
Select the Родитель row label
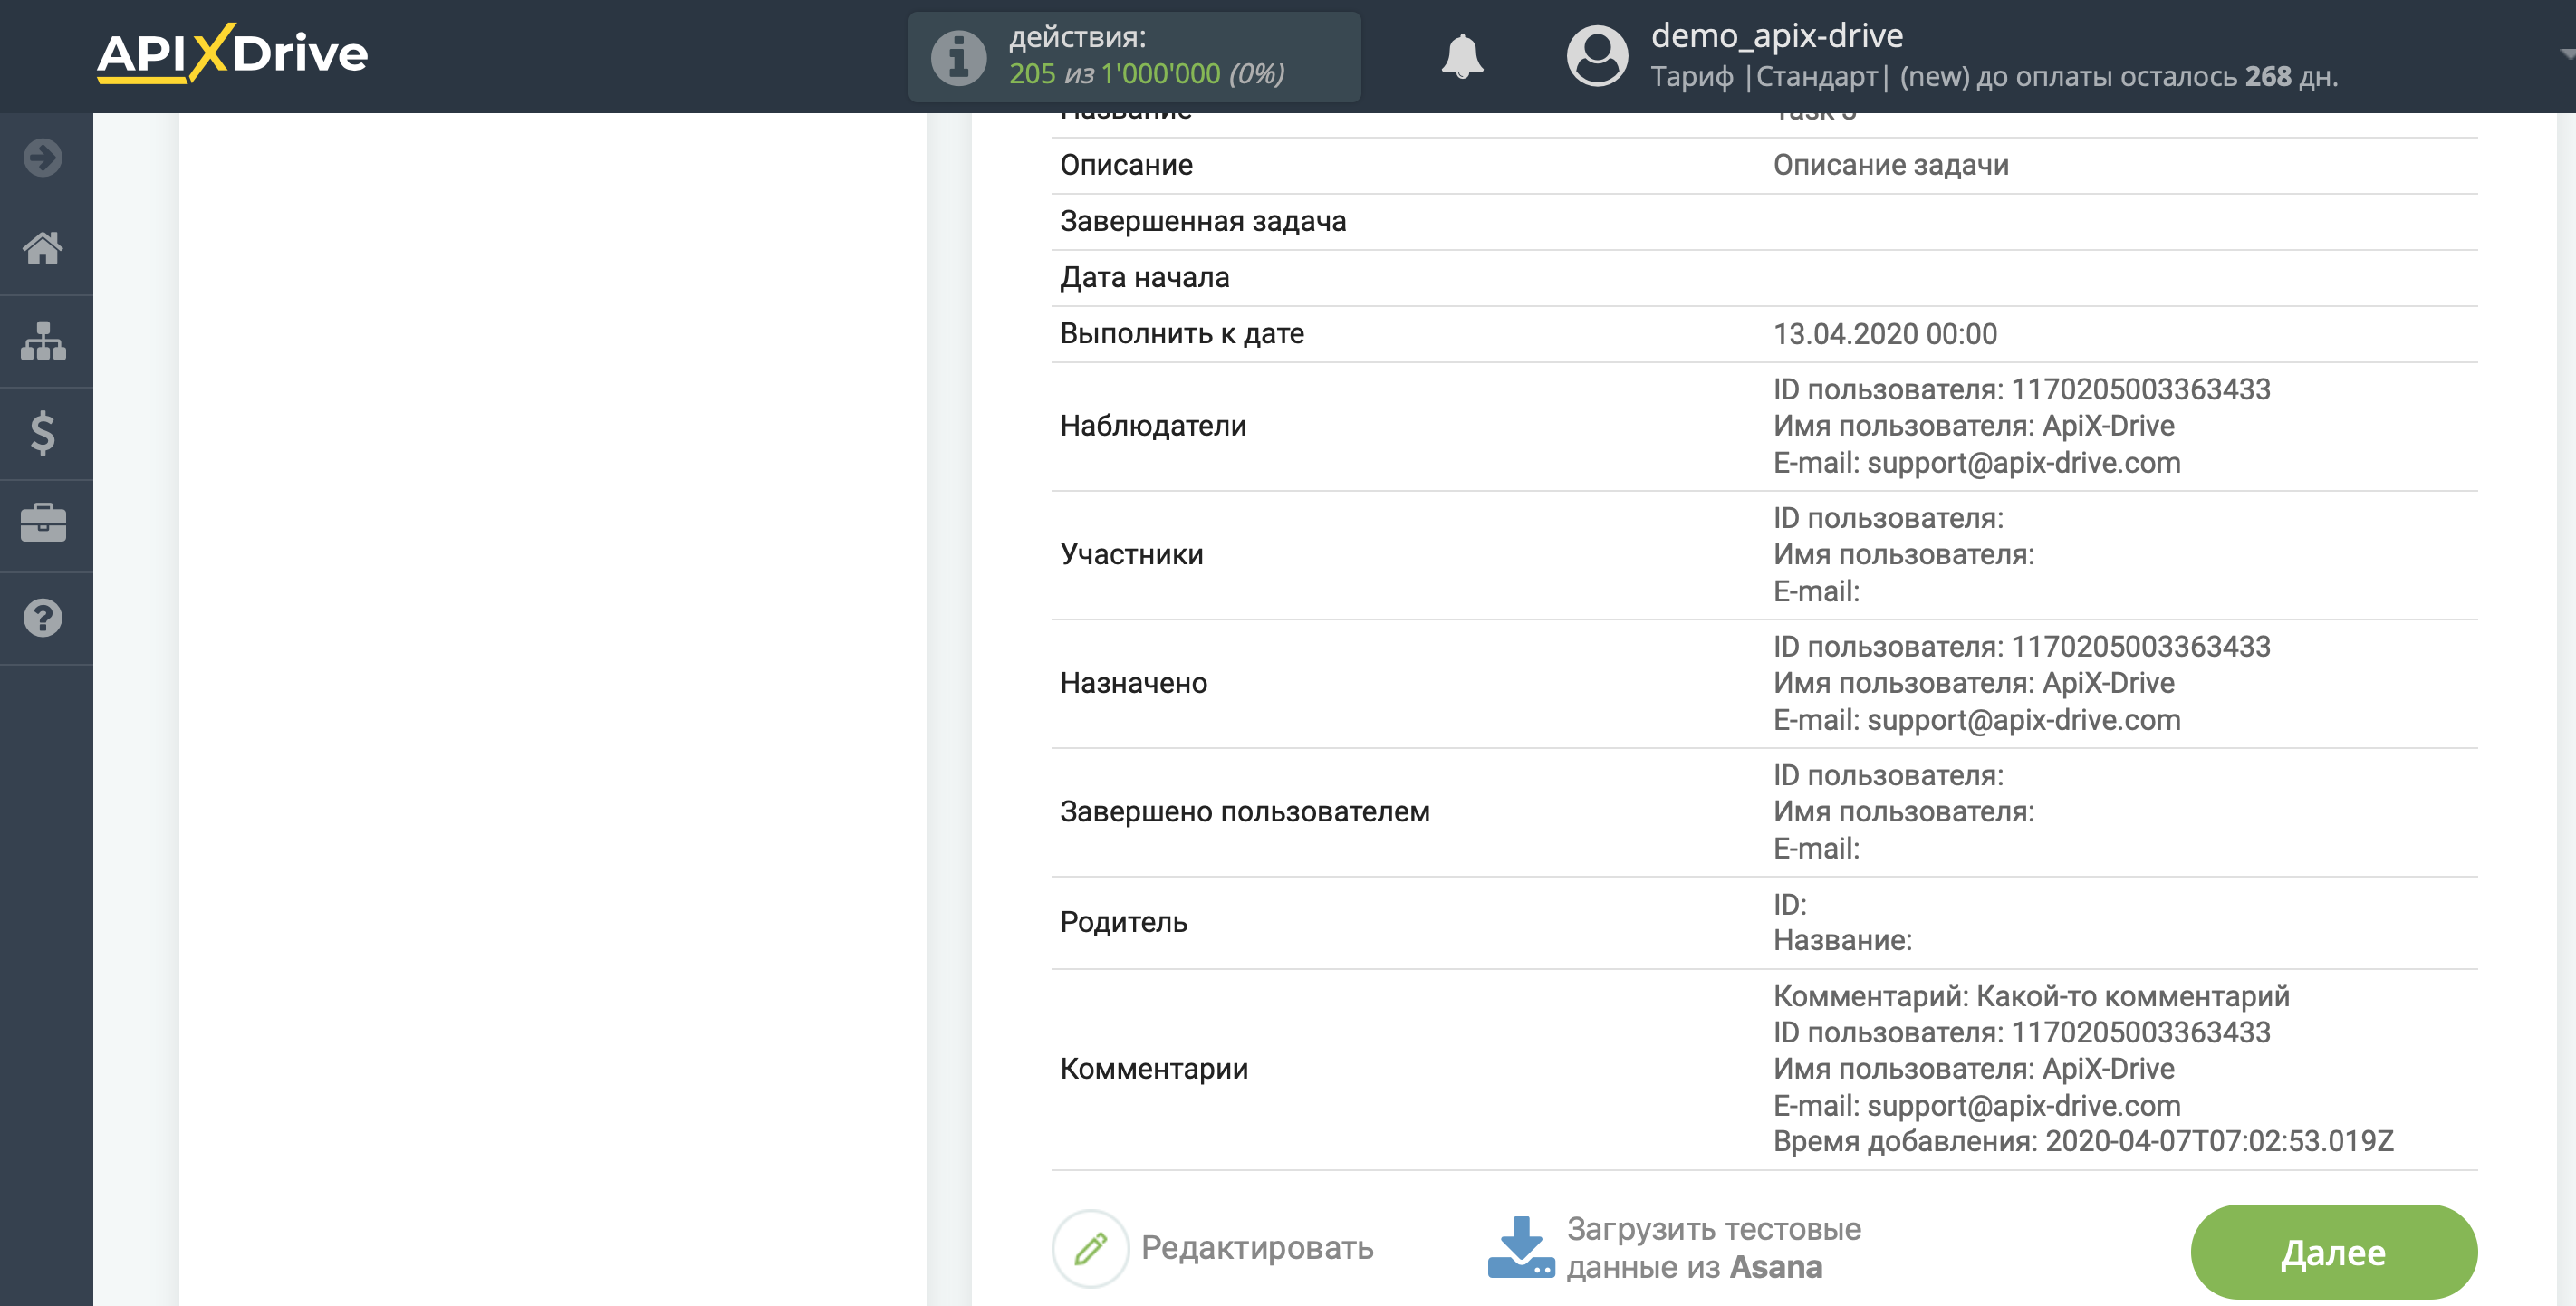click(1124, 922)
